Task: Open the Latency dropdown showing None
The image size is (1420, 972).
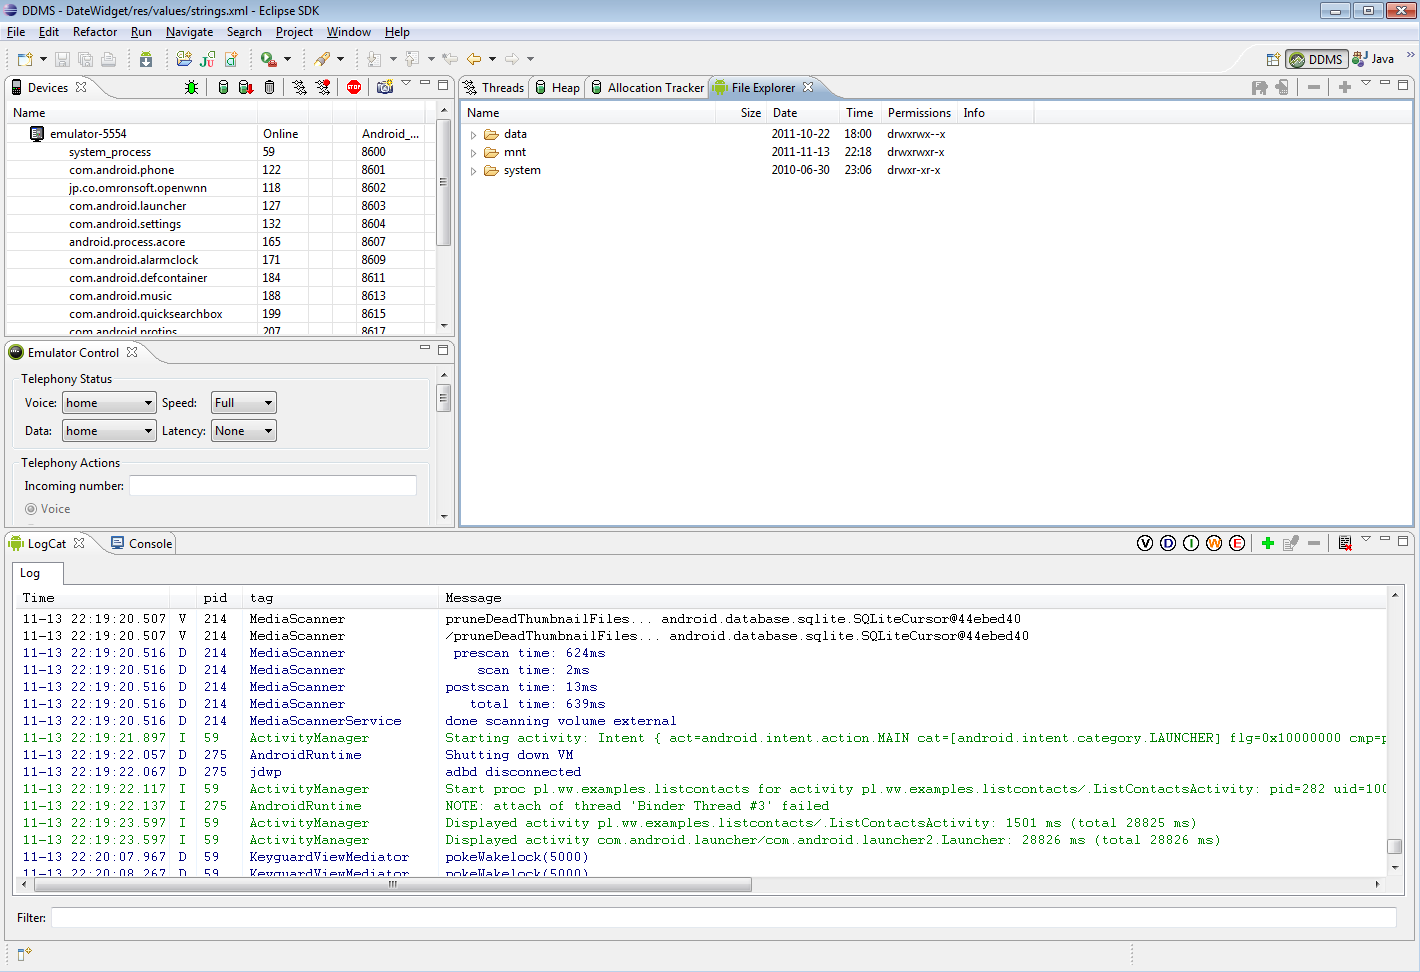Action: click(244, 431)
